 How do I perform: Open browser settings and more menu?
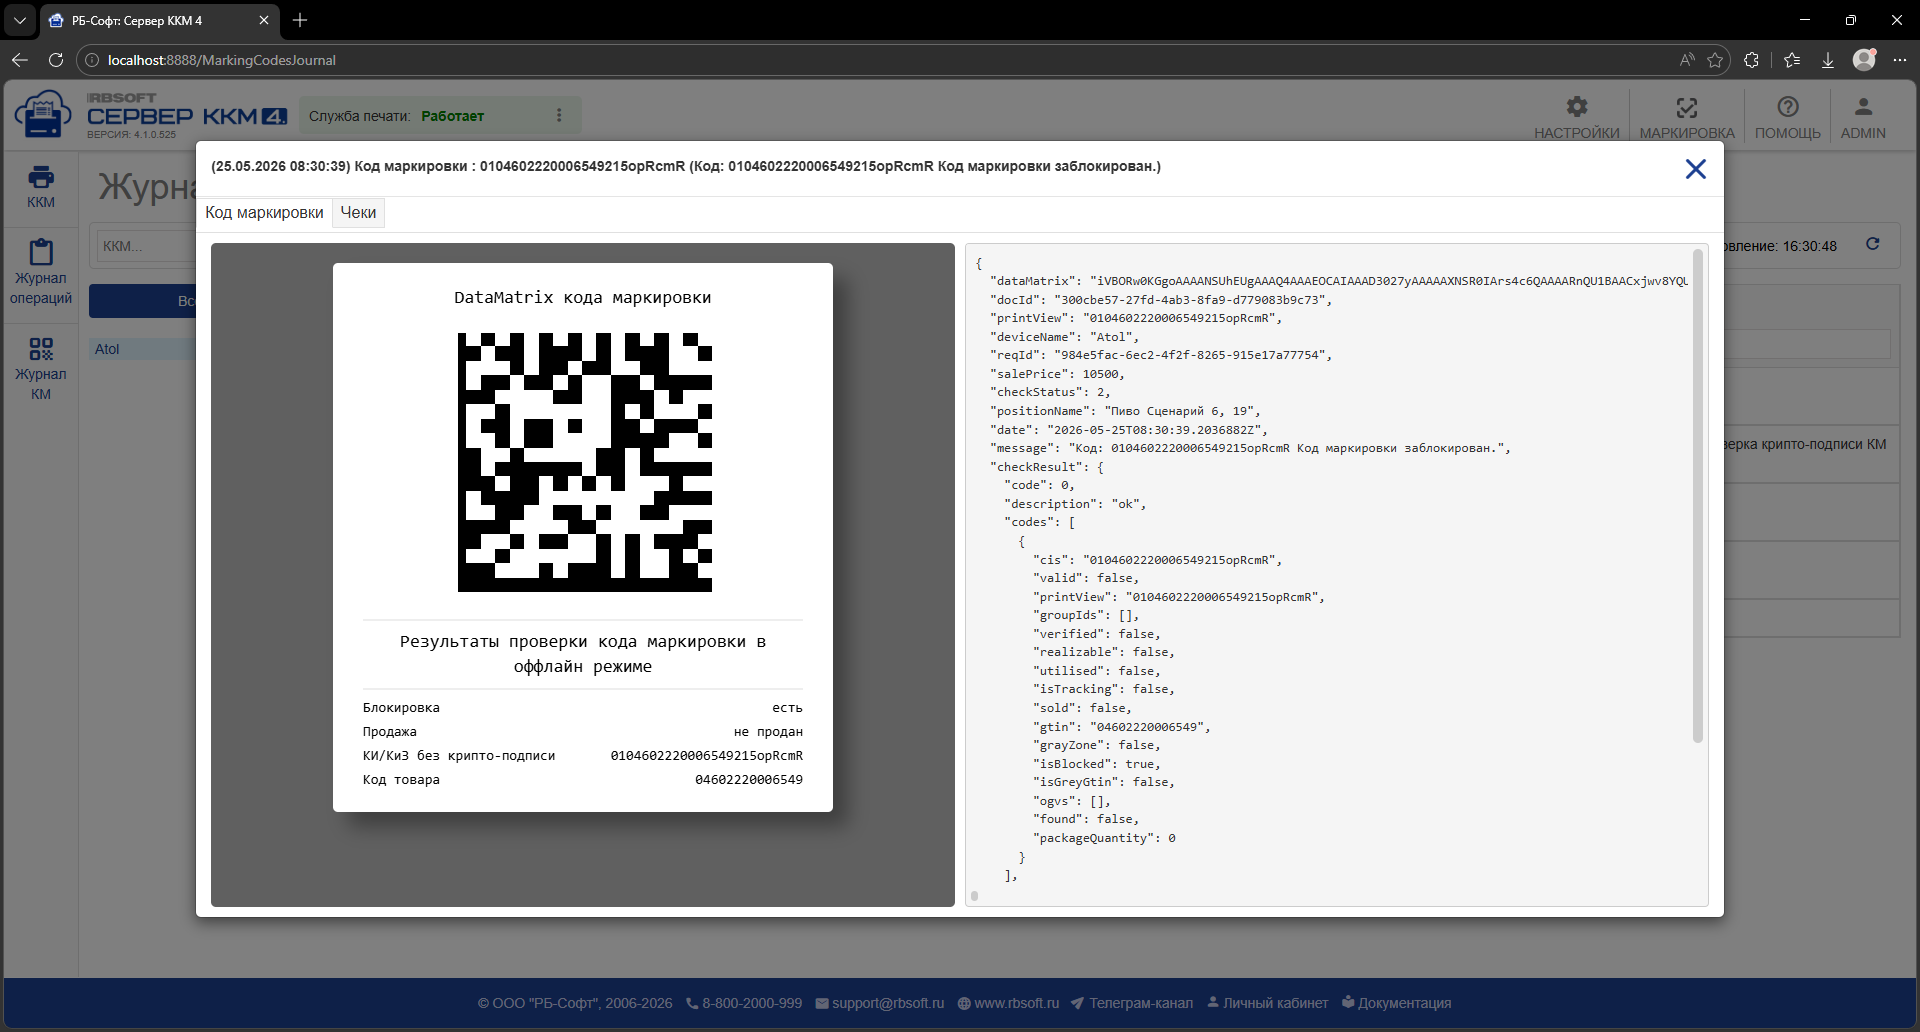[1900, 60]
